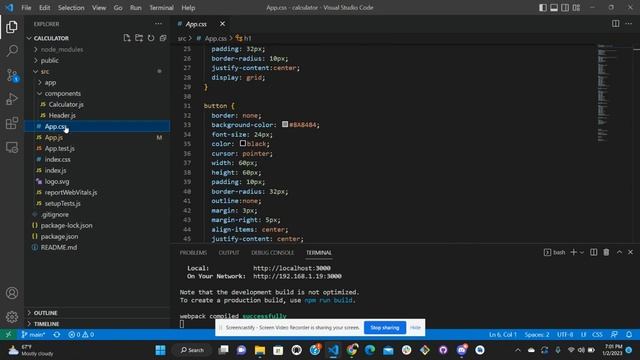Open the localhost:3000 link in terminal
Image resolution: width=640 pixels, height=360 pixels.
(x=292, y=268)
